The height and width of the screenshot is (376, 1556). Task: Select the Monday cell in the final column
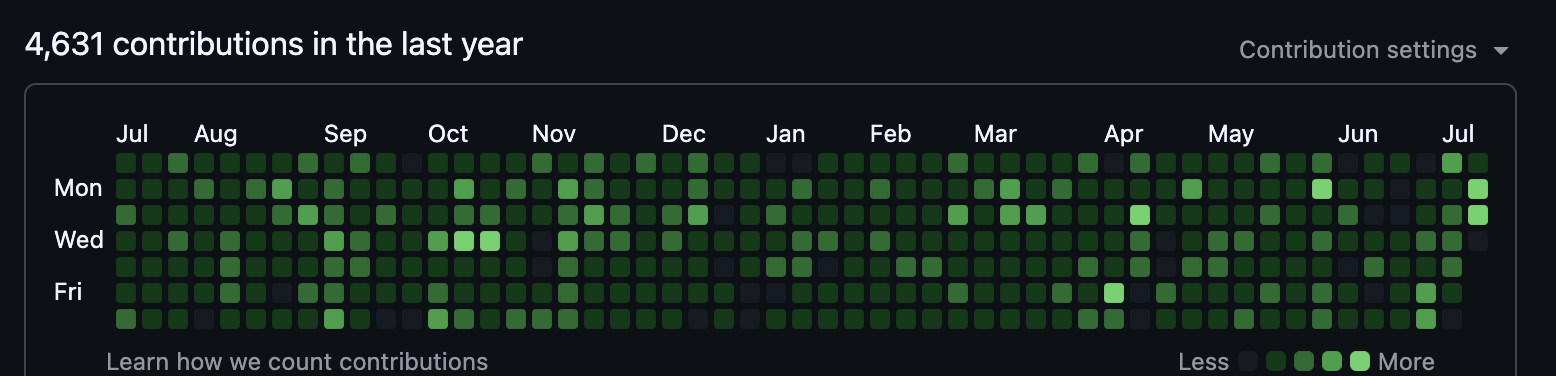(1478, 189)
